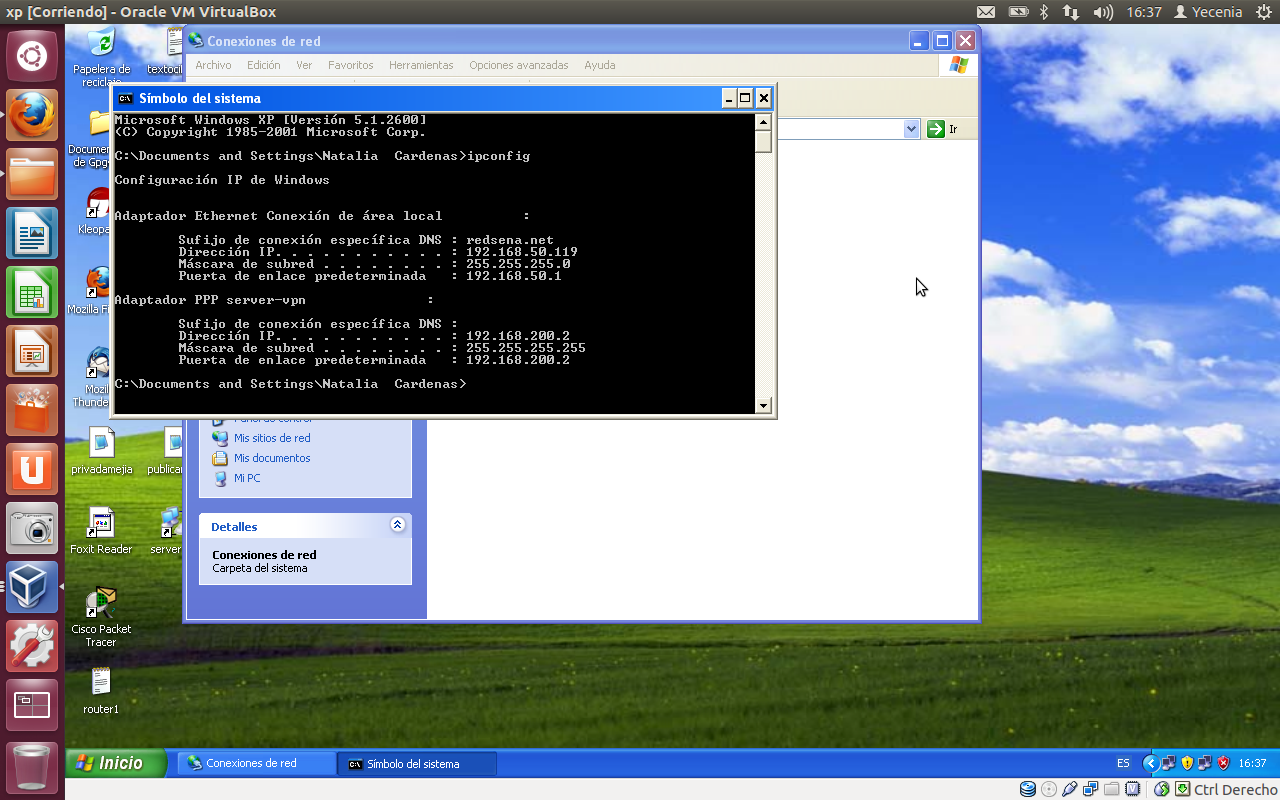
Task: Launch LibreOffice Writer from the dock
Action: (x=32, y=233)
